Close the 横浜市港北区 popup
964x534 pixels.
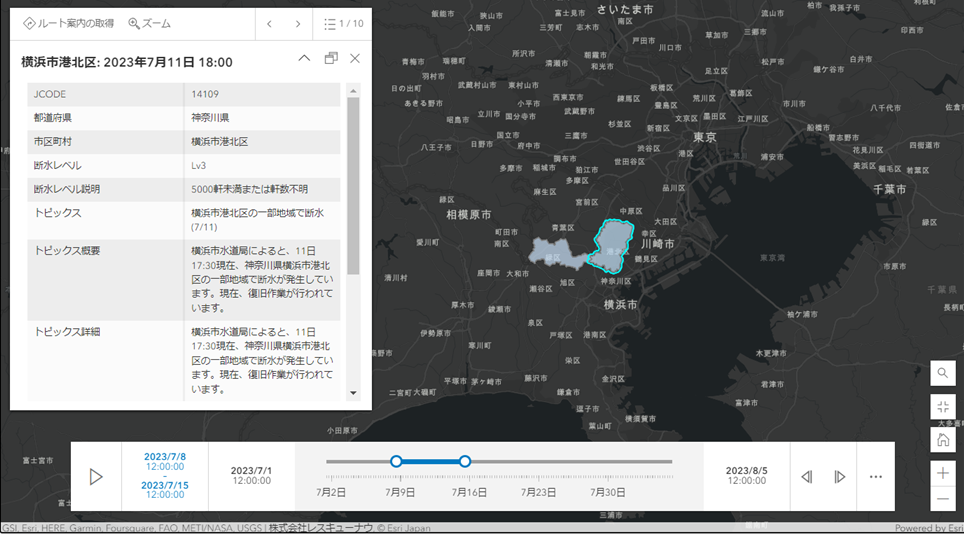click(354, 59)
